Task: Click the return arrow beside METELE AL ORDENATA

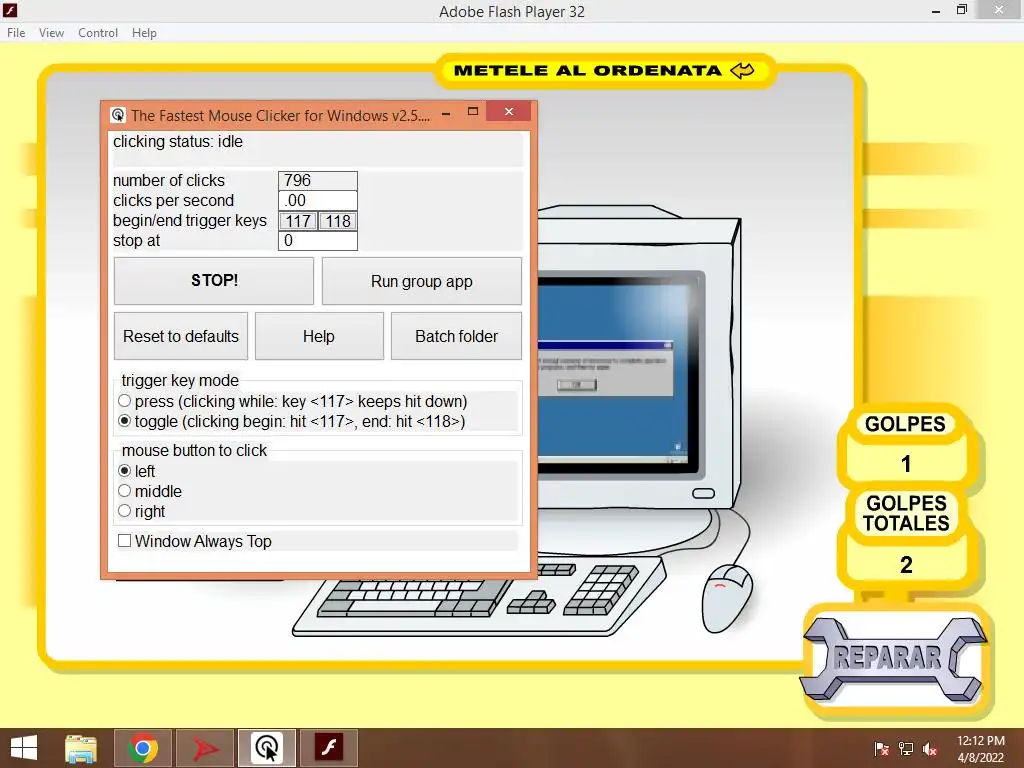Action: pos(742,71)
